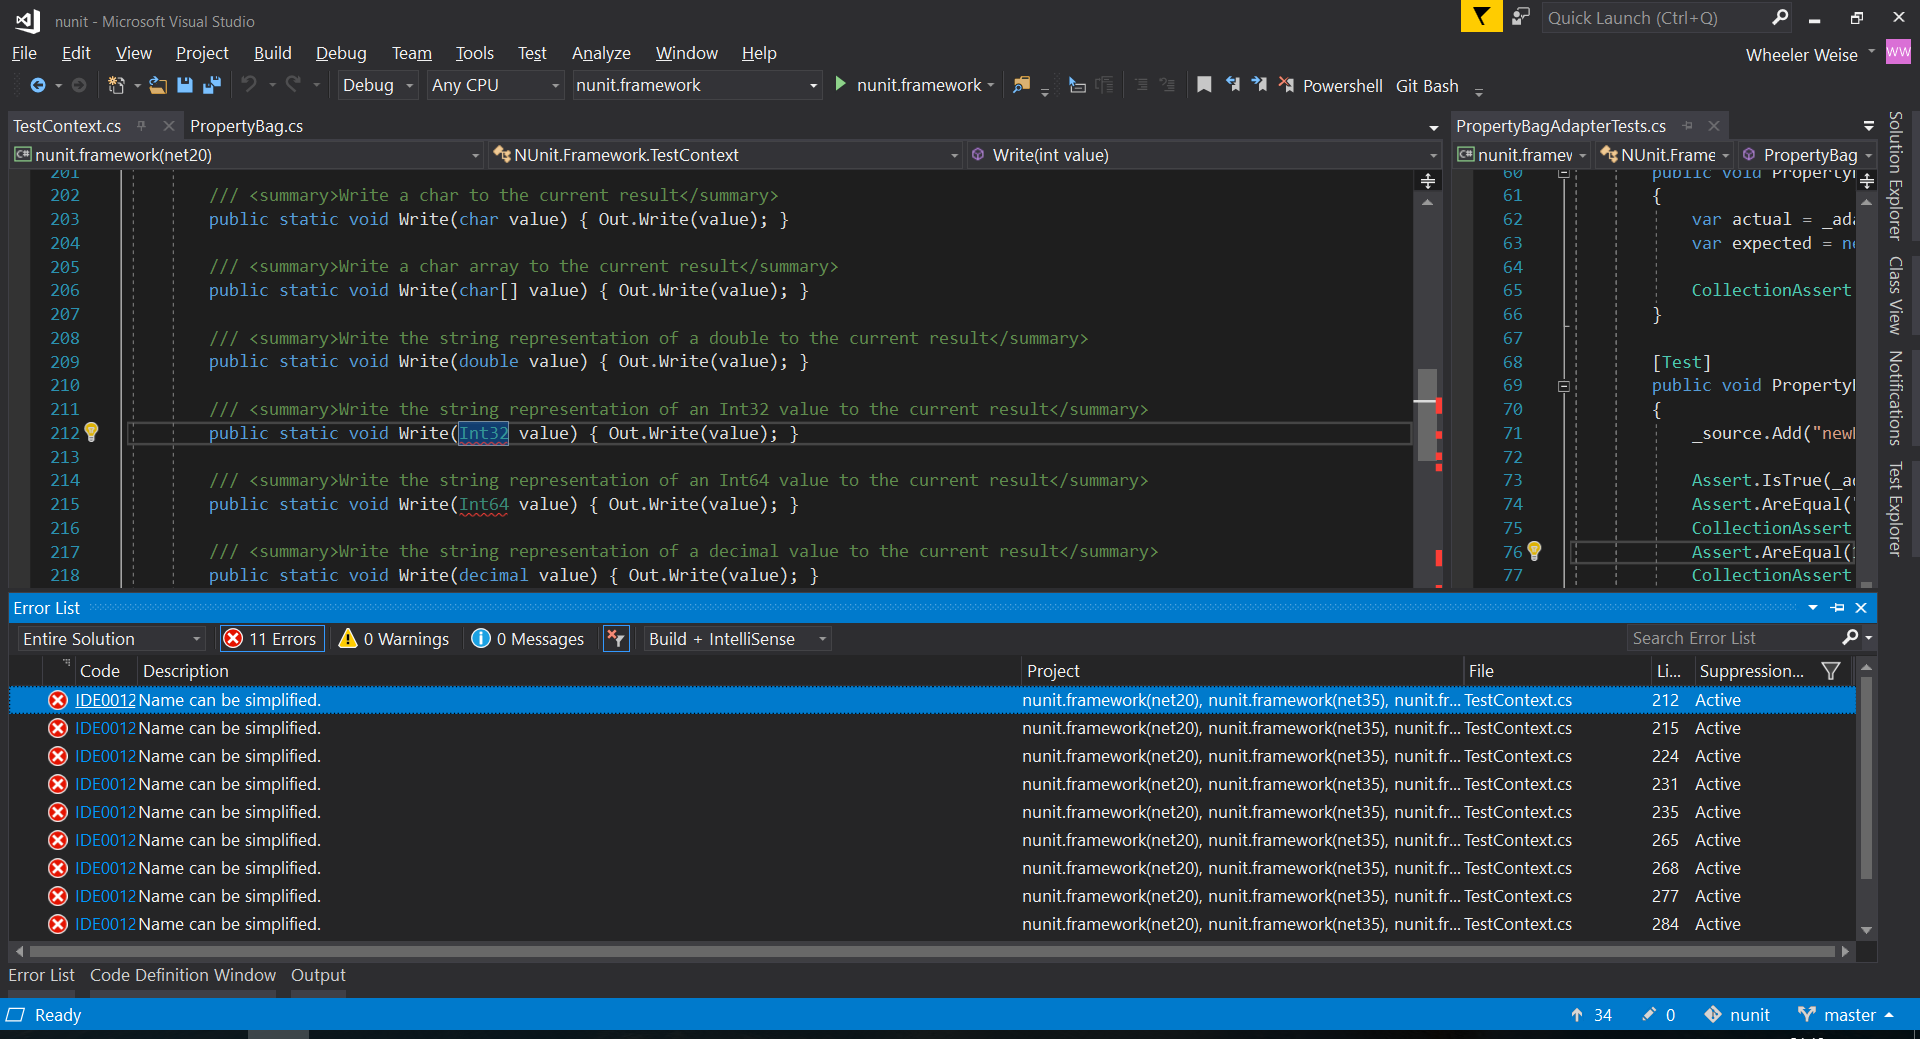The width and height of the screenshot is (1920, 1039).
Task: Close the TestContext.cs tab
Action: 168,126
